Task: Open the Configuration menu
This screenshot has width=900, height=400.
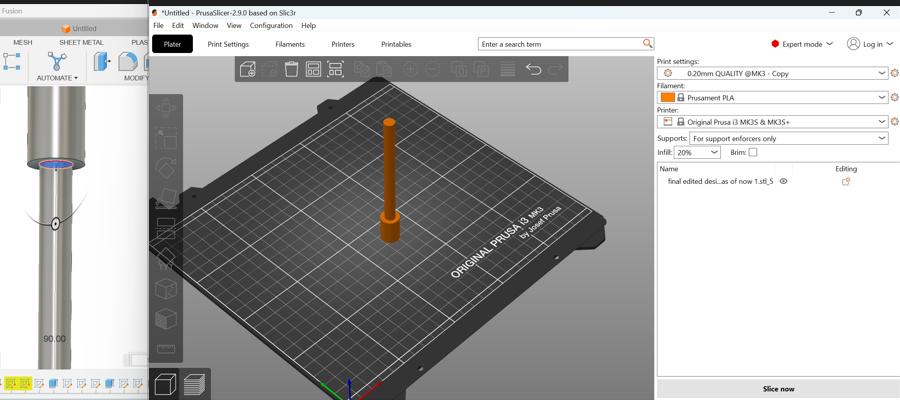Action: [271, 25]
